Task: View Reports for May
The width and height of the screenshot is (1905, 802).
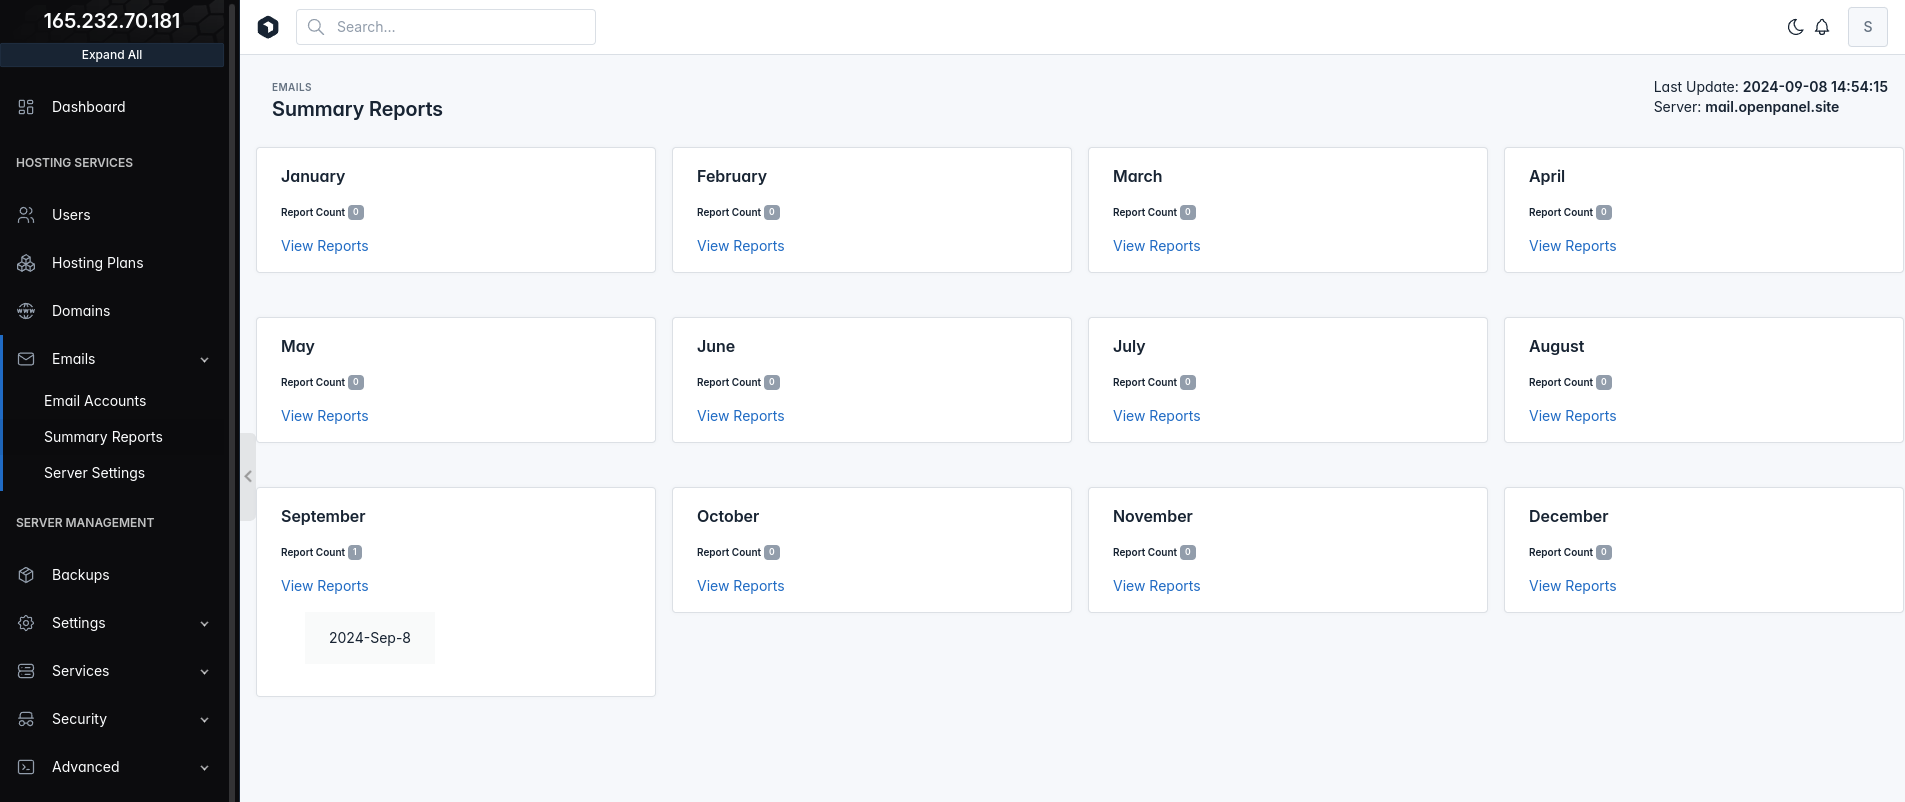Action: (324, 416)
